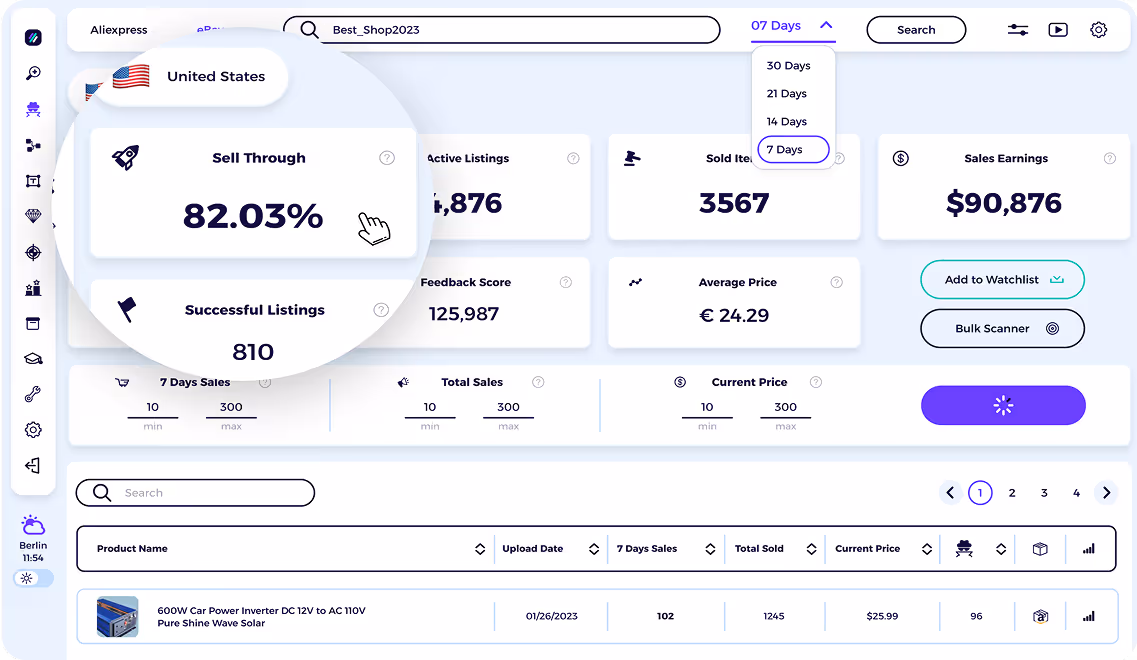Go to page 2
The width and height of the screenshot is (1137, 660).
click(x=1012, y=493)
